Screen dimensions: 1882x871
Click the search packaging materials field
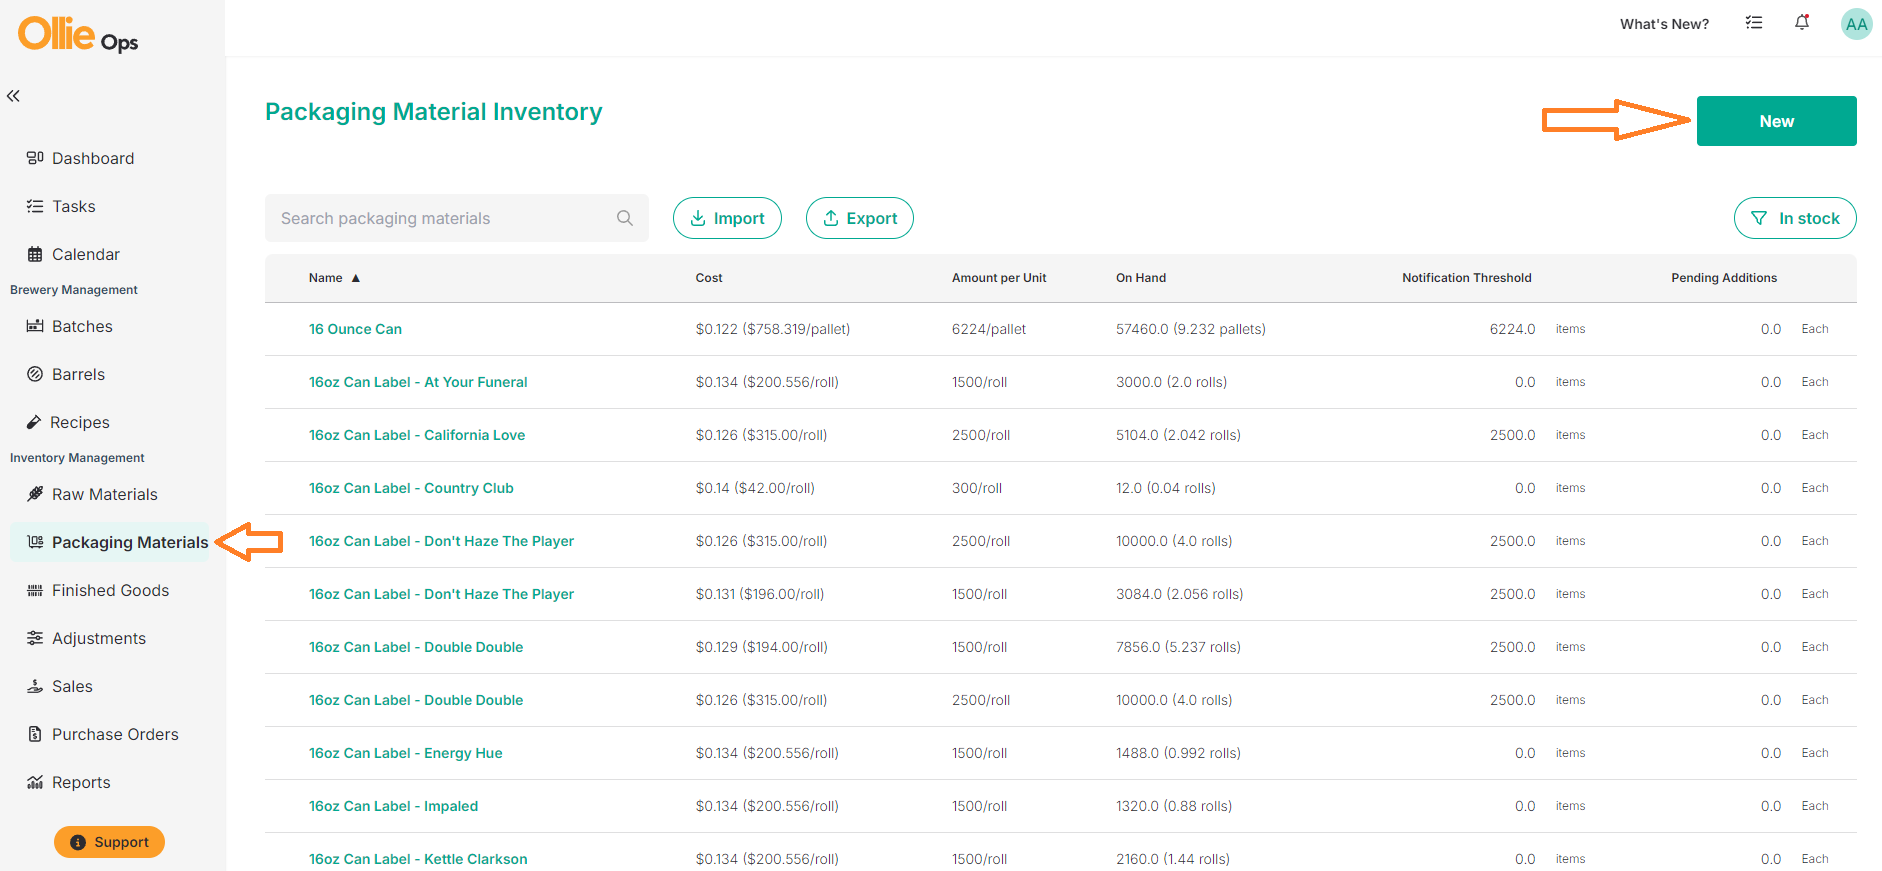[x=457, y=218]
